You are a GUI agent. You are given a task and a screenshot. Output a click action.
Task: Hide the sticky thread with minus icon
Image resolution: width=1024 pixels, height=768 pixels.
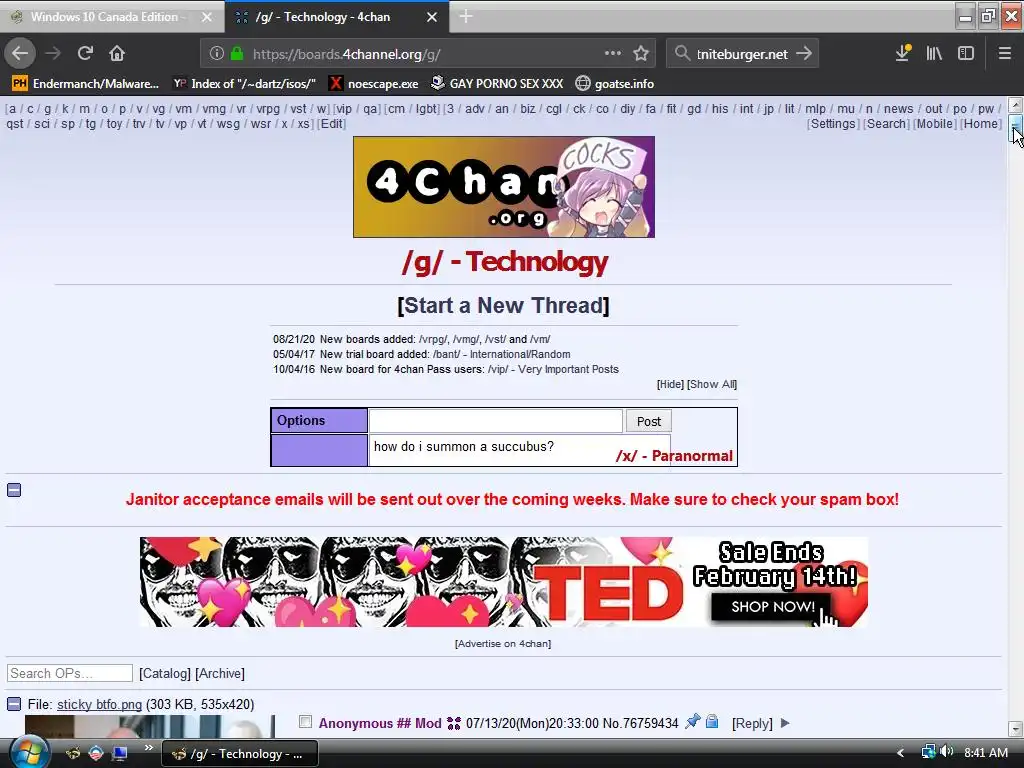14,704
